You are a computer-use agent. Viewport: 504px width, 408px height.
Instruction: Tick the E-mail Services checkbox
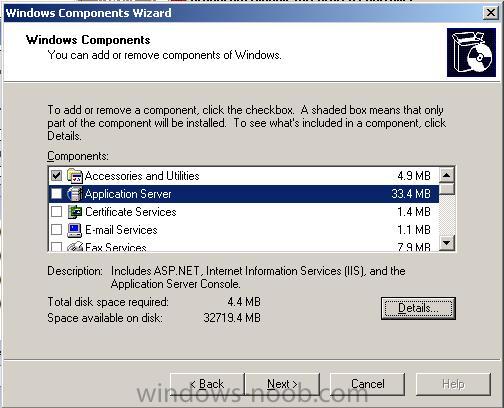(56, 229)
